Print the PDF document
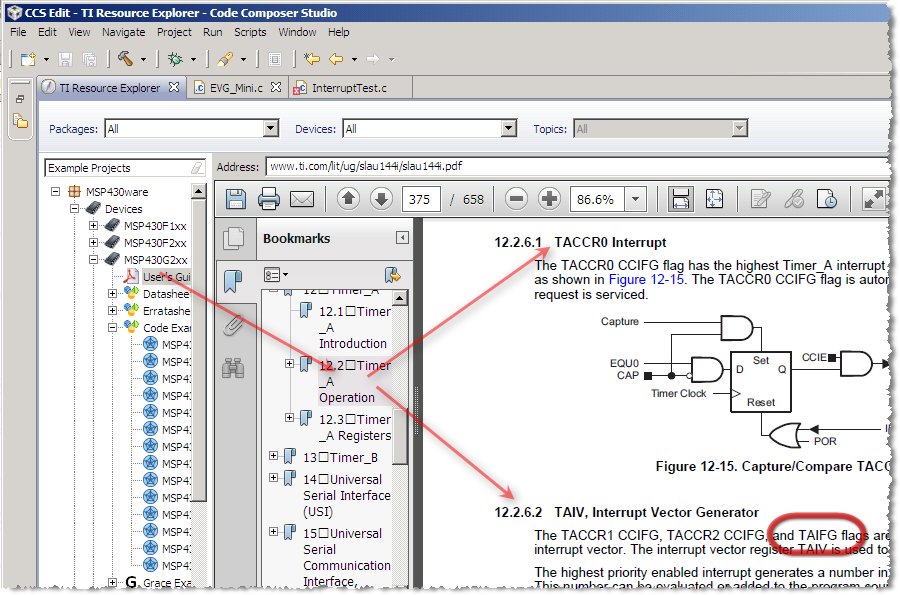Screen dimensions: 900x595 click(269, 199)
